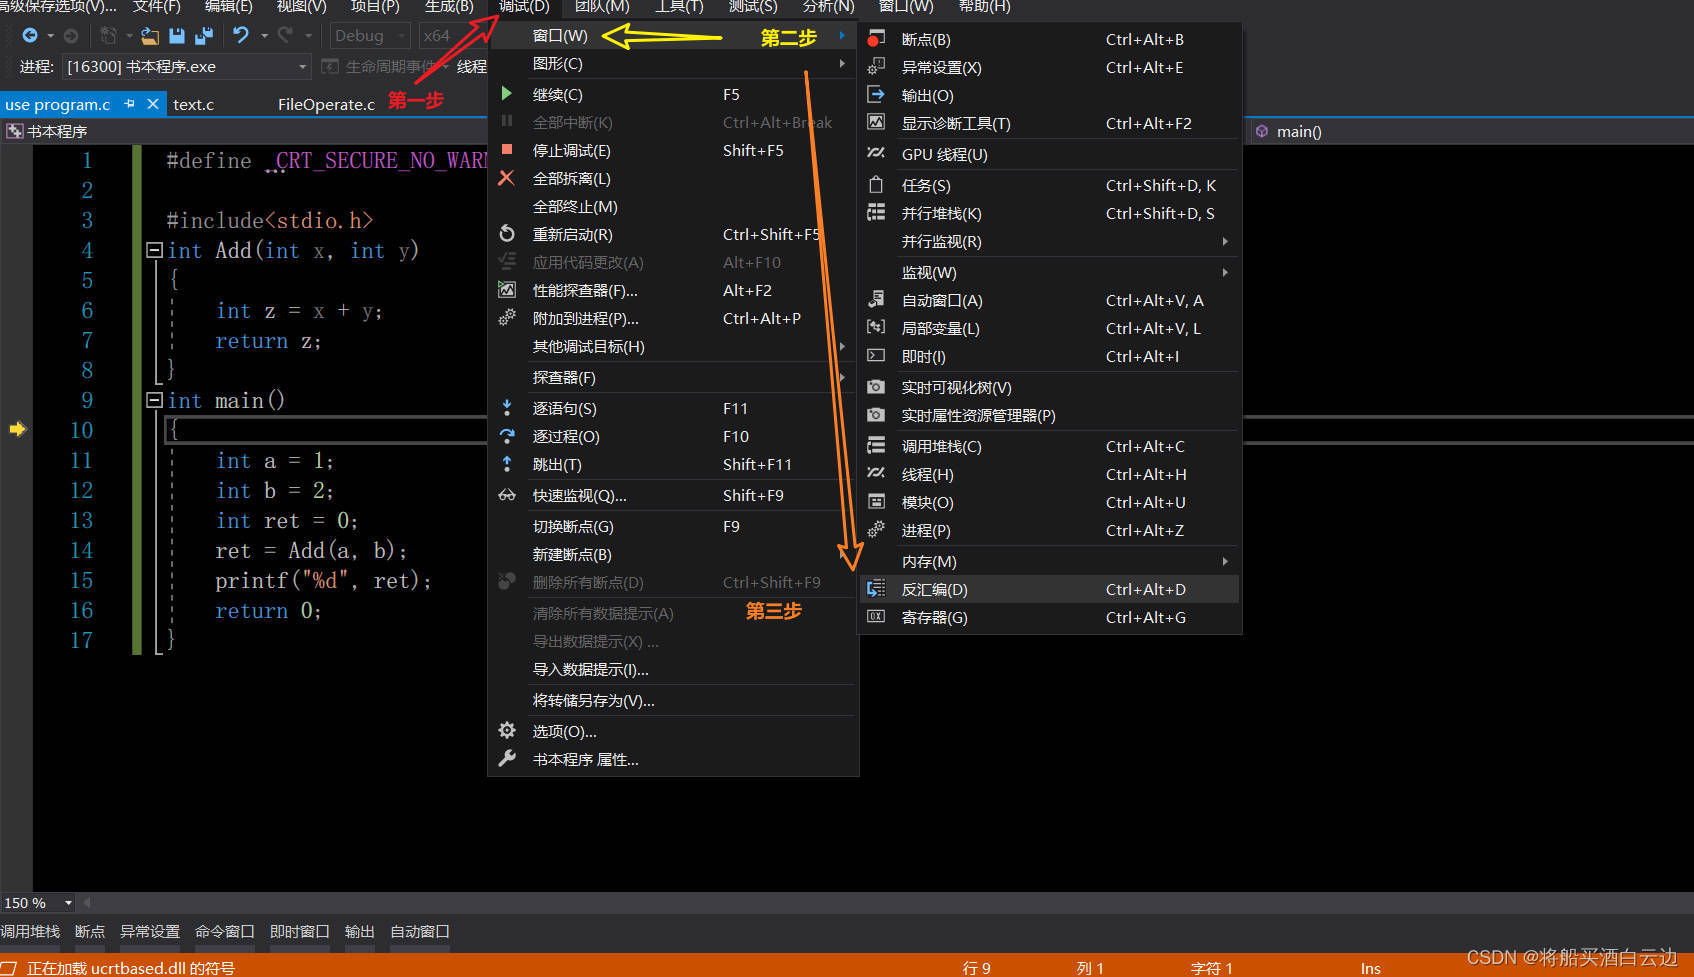Viewport: 1694px width, 977px height.
Task: Open the 调试(D) menu
Action: [524, 7]
